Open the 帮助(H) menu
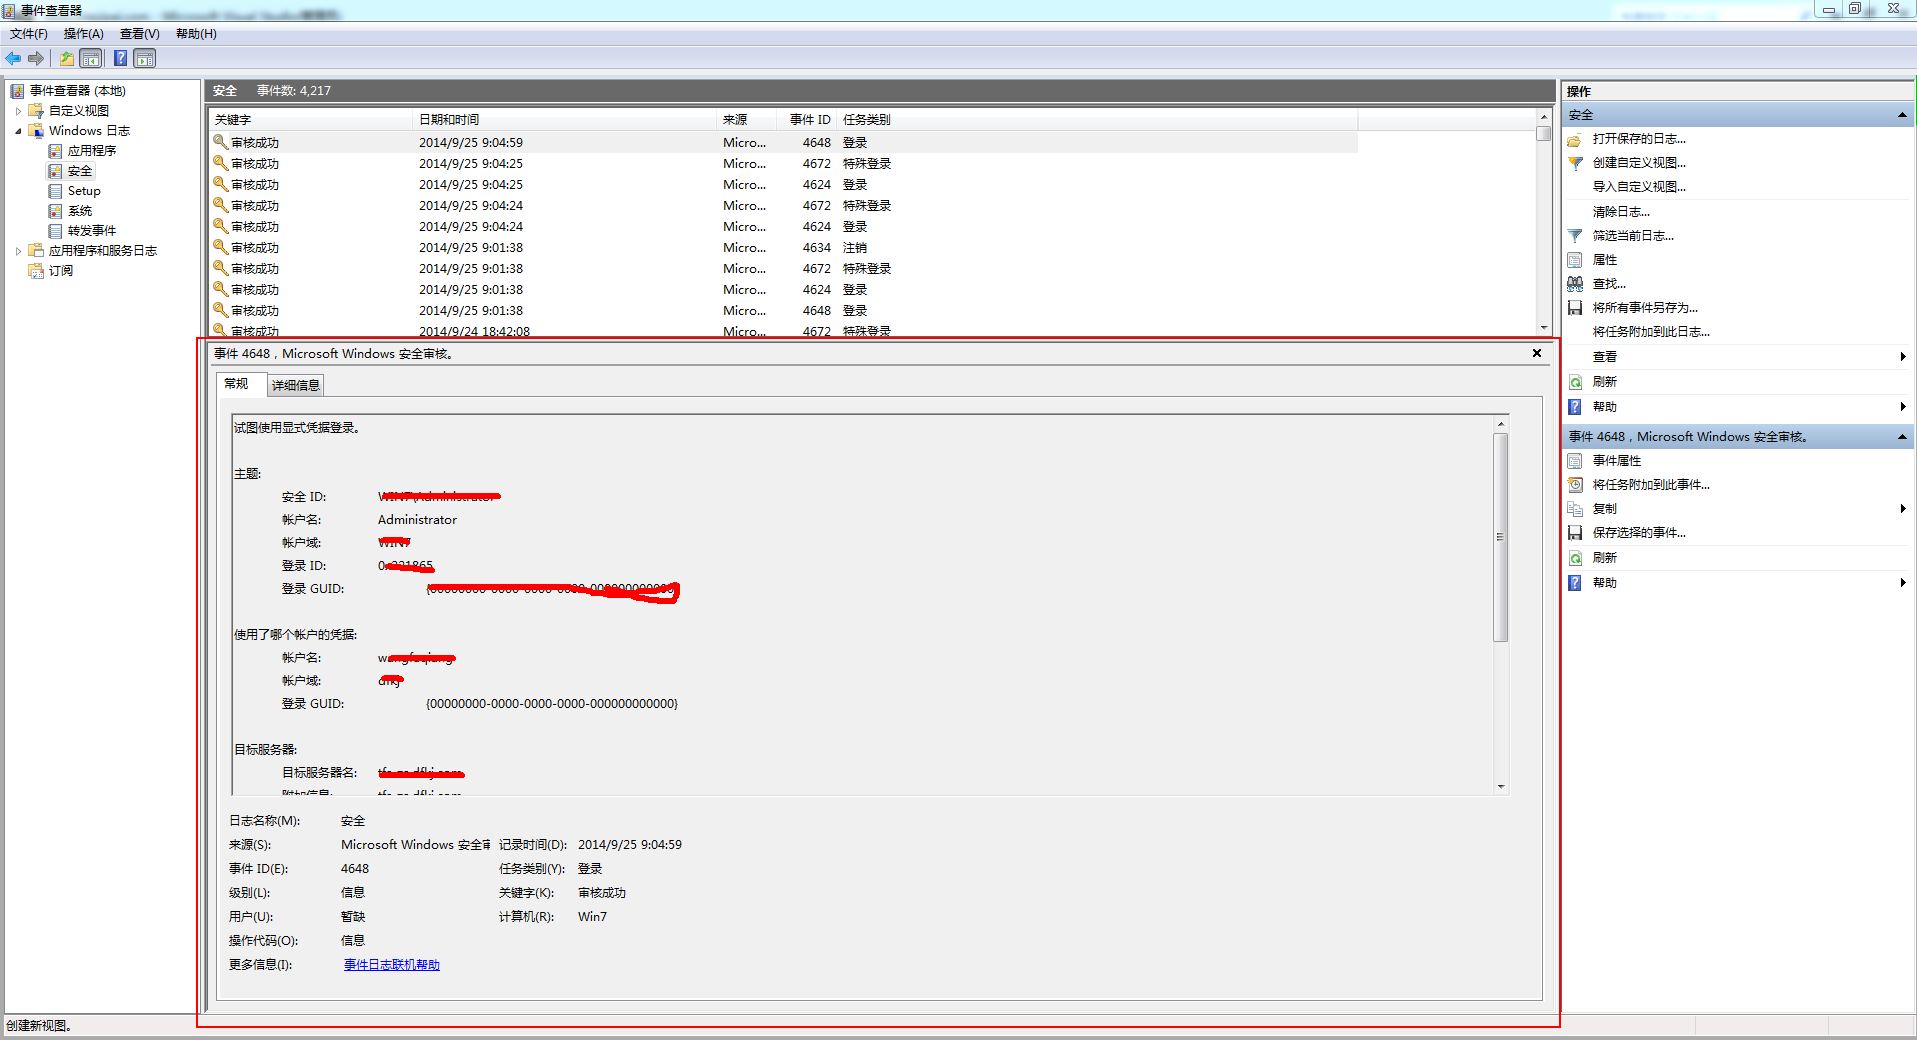This screenshot has width=1917, height=1040. (196, 34)
